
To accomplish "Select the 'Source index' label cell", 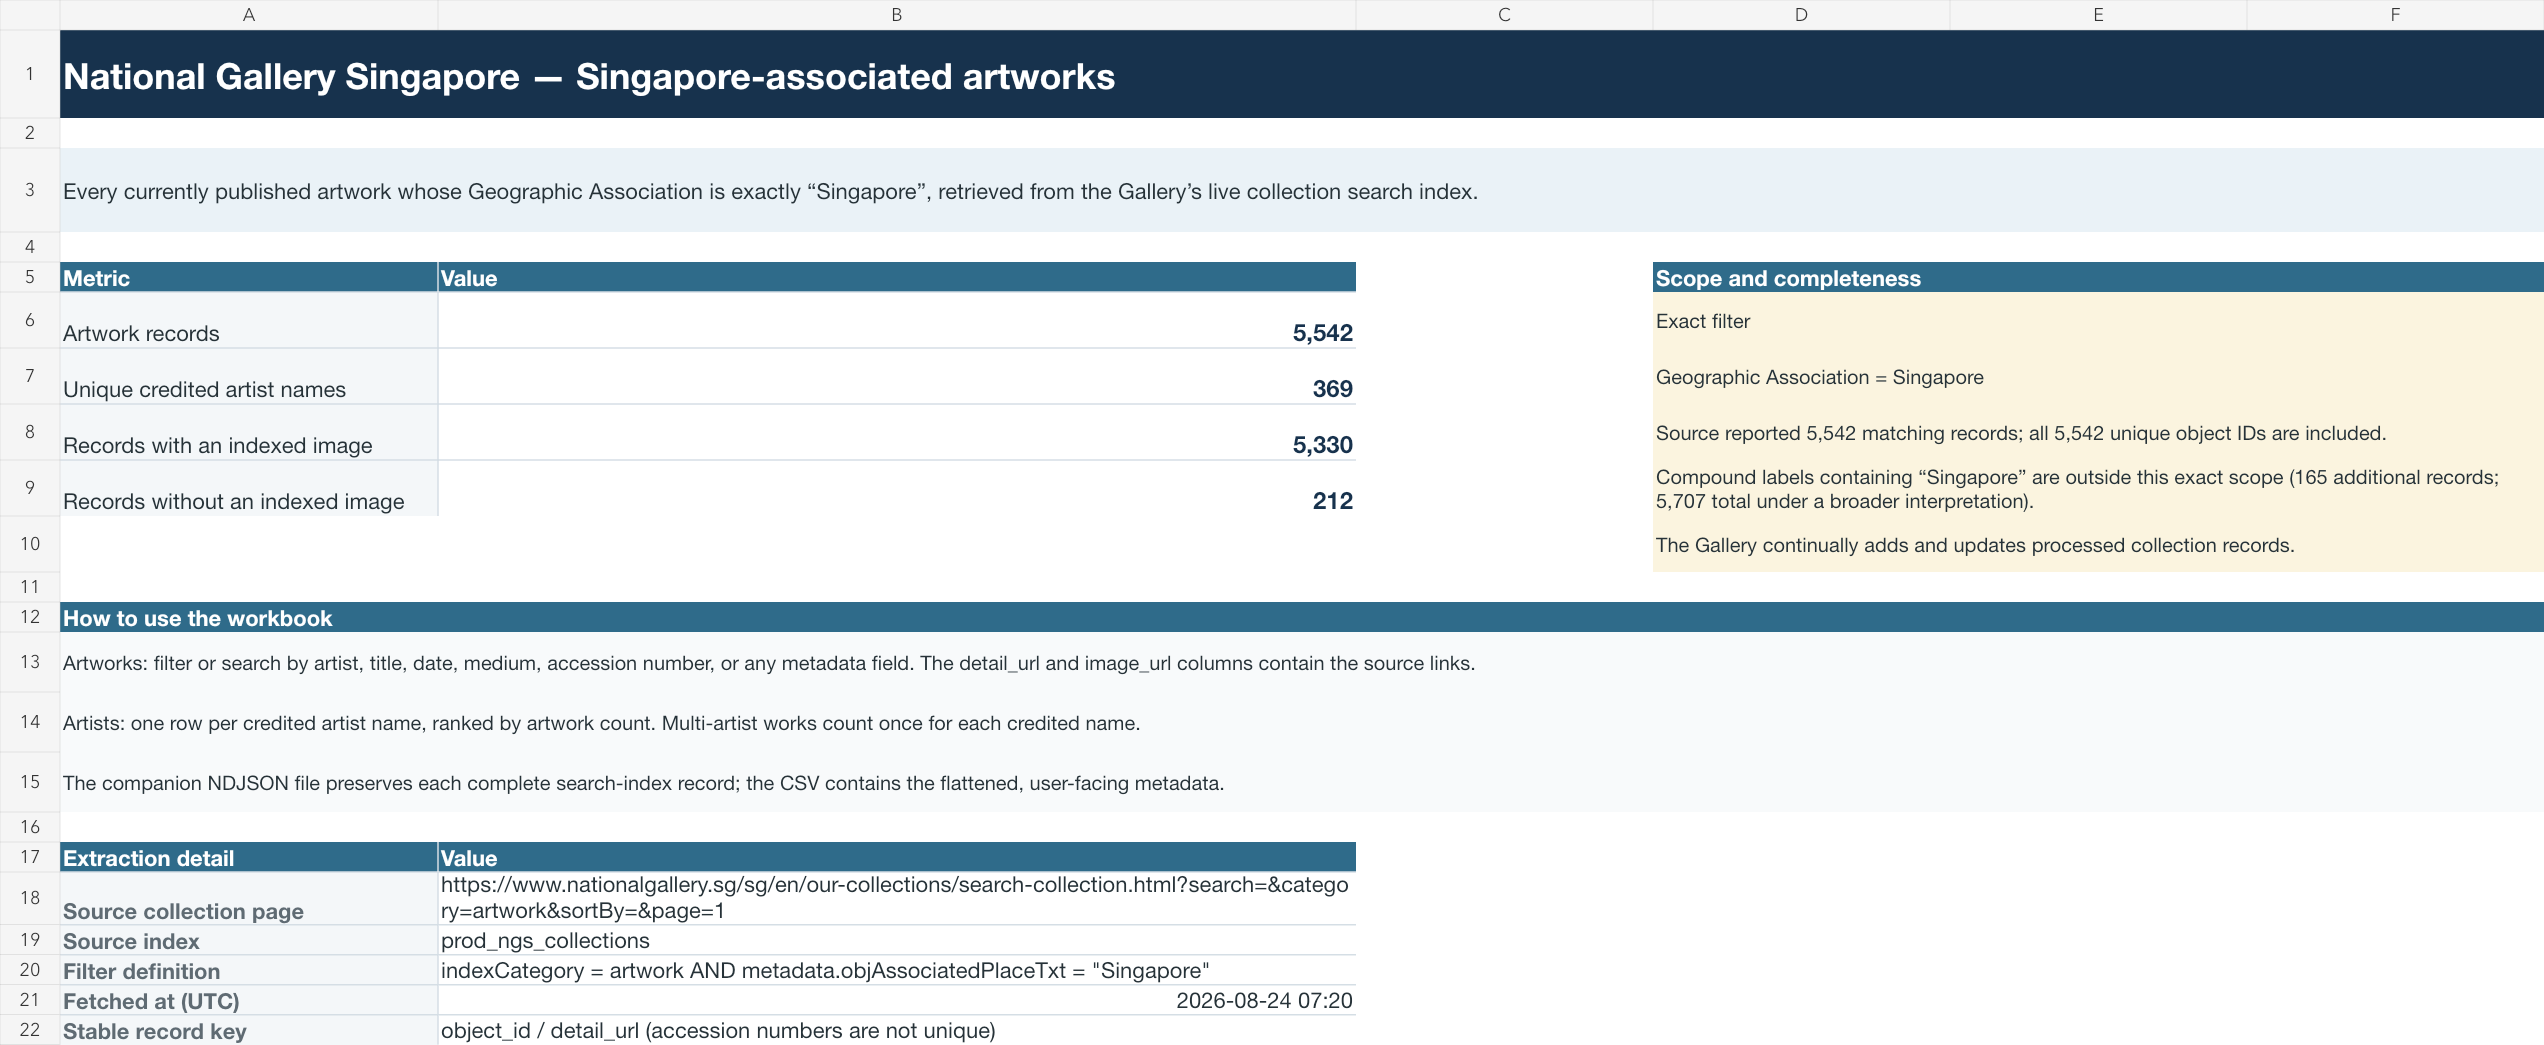I will point(249,940).
